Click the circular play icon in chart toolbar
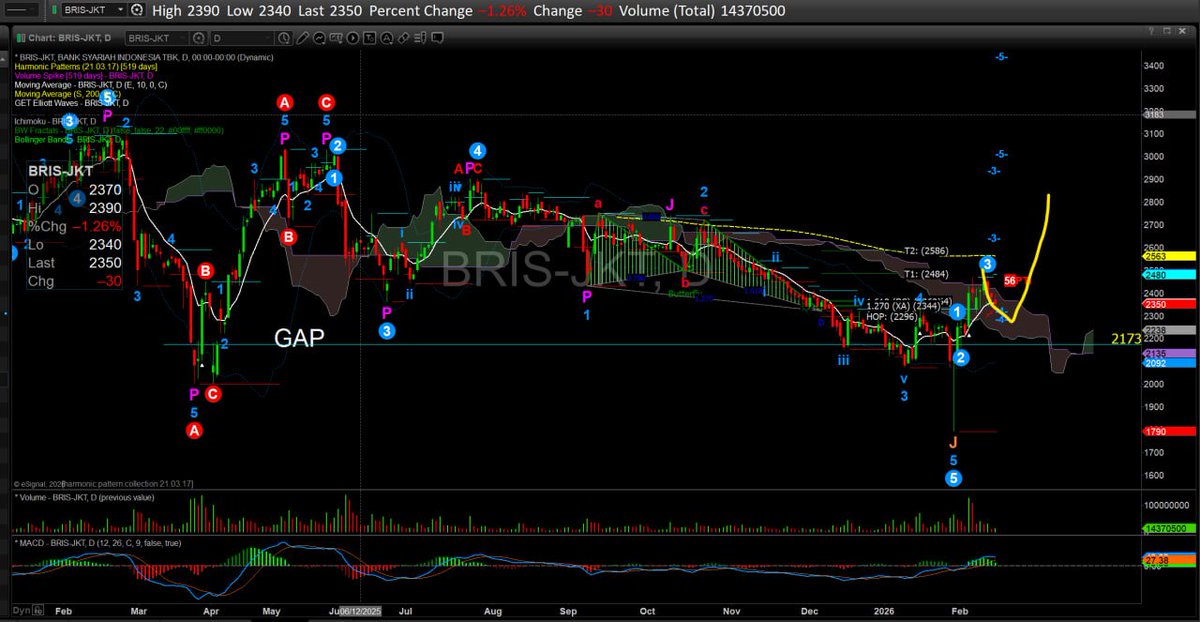The width and height of the screenshot is (1200, 622). [353, 37]
